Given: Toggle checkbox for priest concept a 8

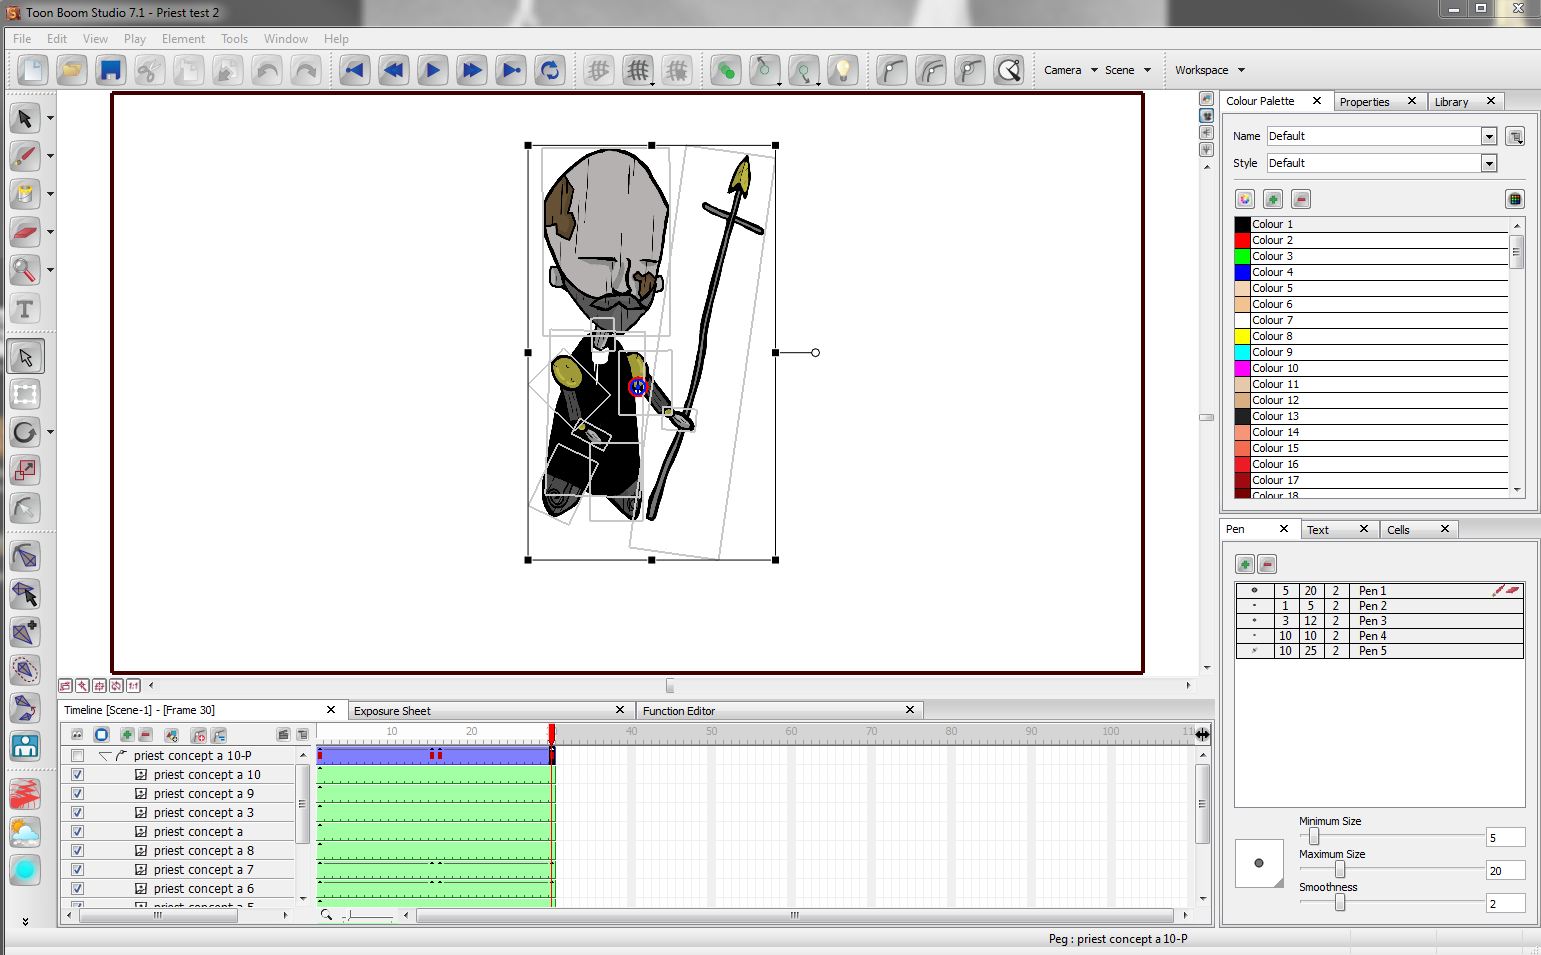Looking at the screenshot, I should [x=77, y=851].
